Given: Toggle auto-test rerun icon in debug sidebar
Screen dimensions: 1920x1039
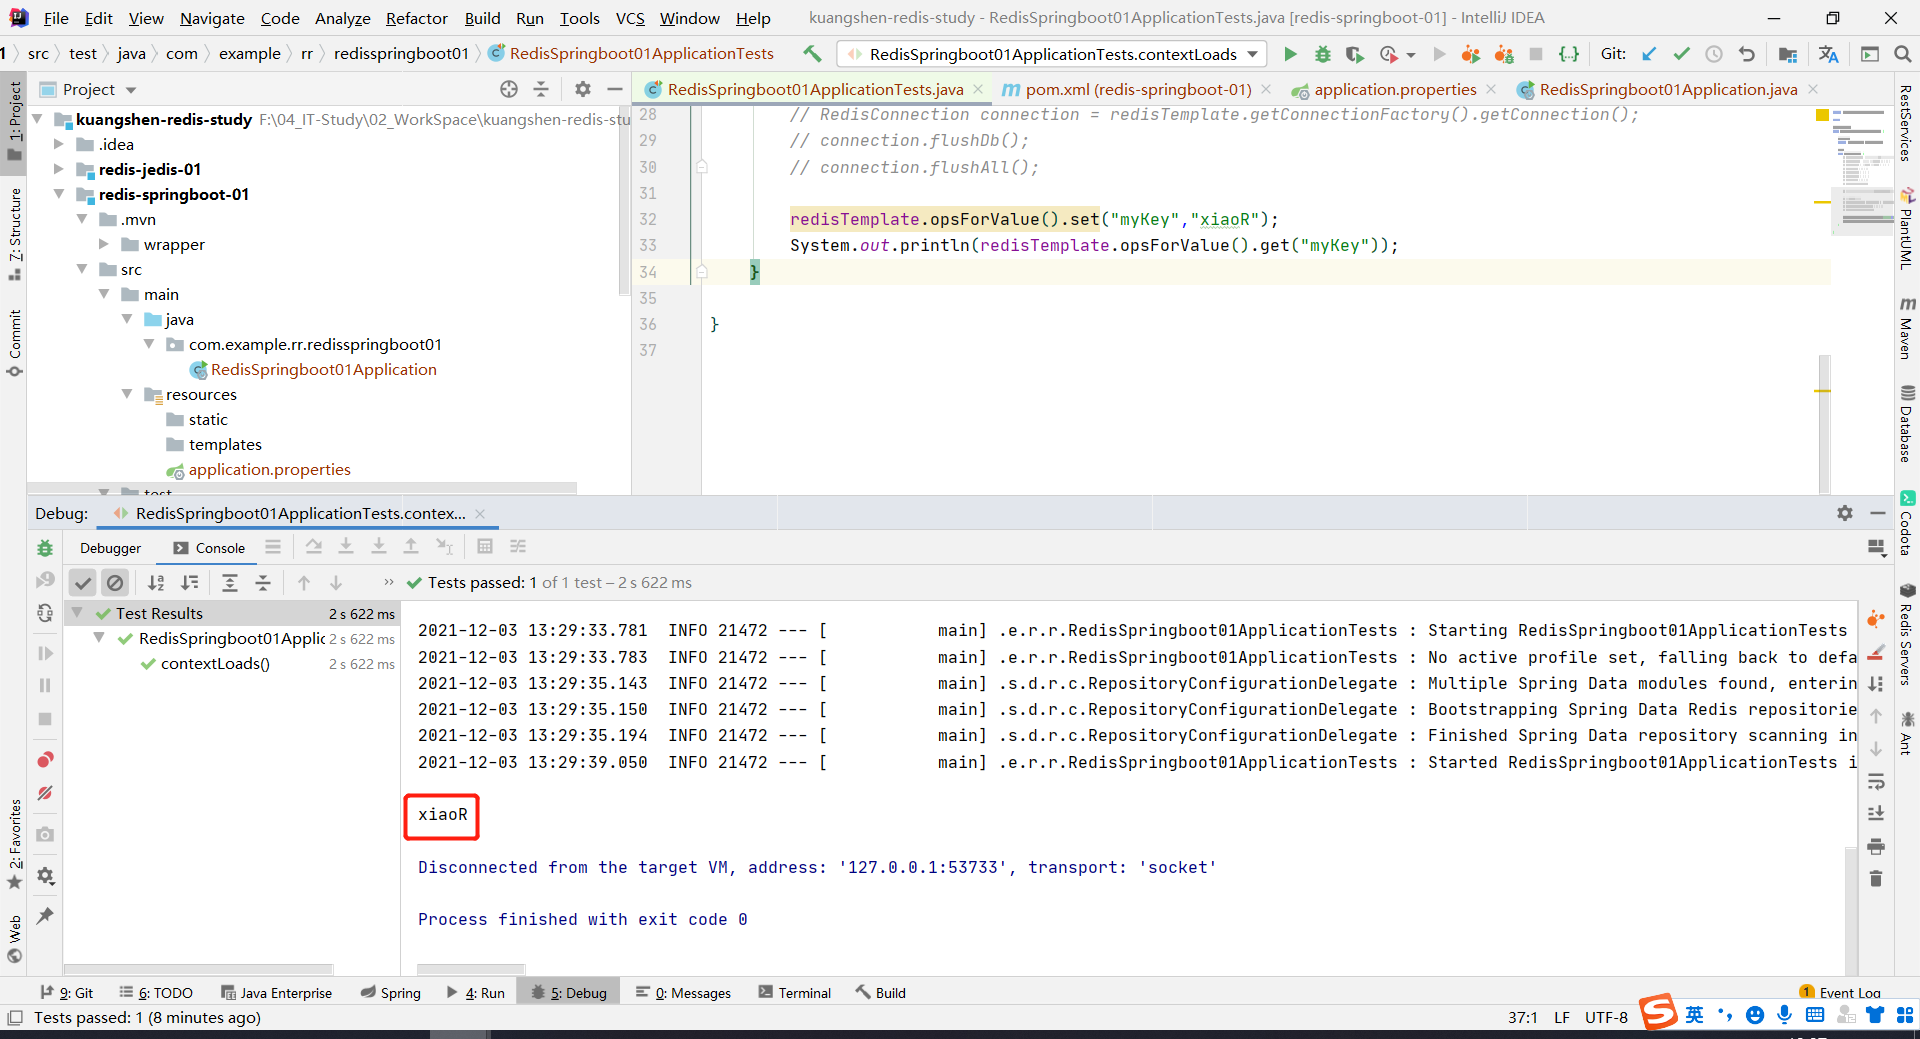Looking at the screenshot, I should [x=45, y=613].
